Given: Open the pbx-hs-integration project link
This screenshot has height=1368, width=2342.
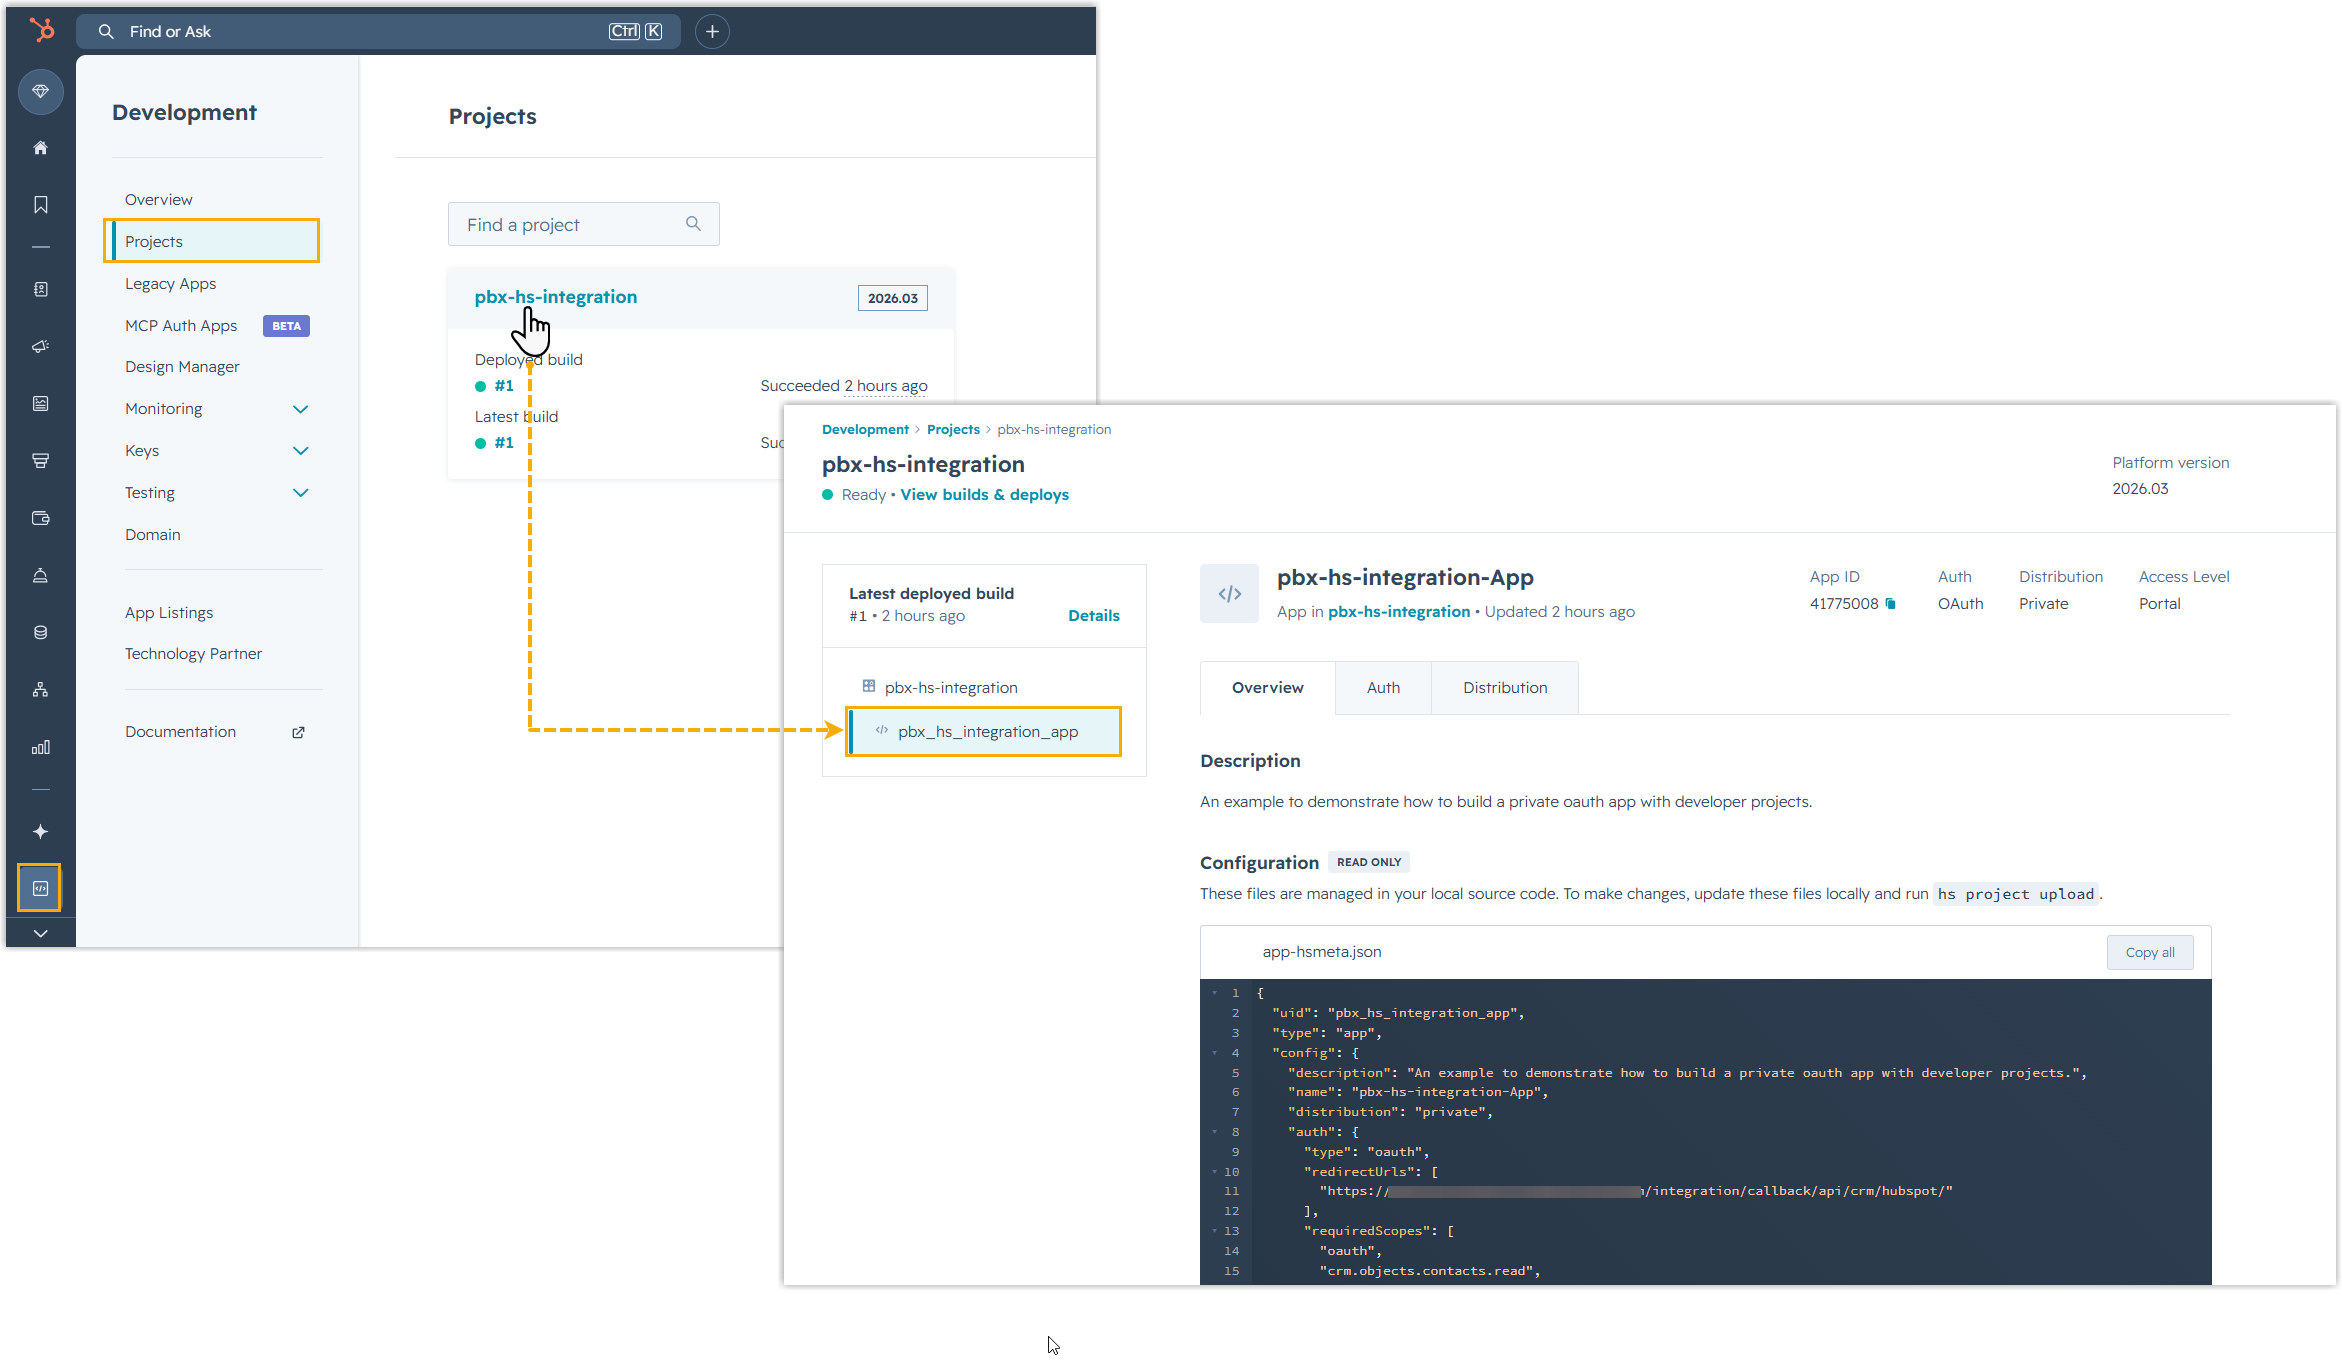Looking at the screenshot, I should pyautogui.click(x=555, y=297).
